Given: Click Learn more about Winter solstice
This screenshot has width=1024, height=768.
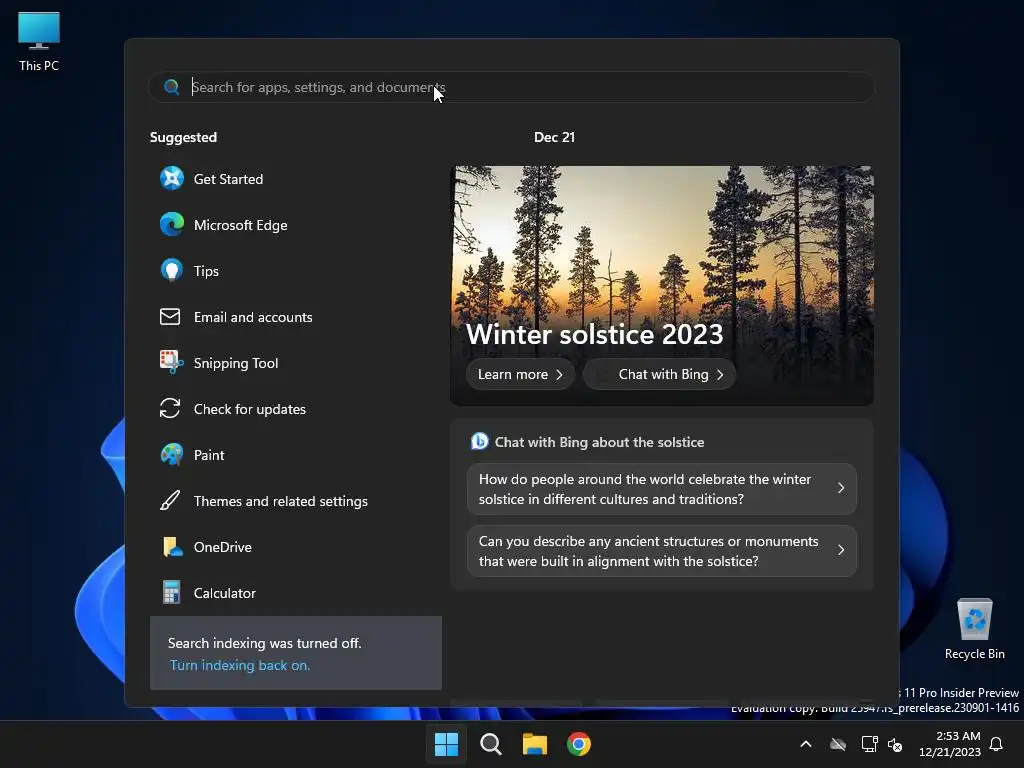Looking at the screenshot, I should (520, 374).
